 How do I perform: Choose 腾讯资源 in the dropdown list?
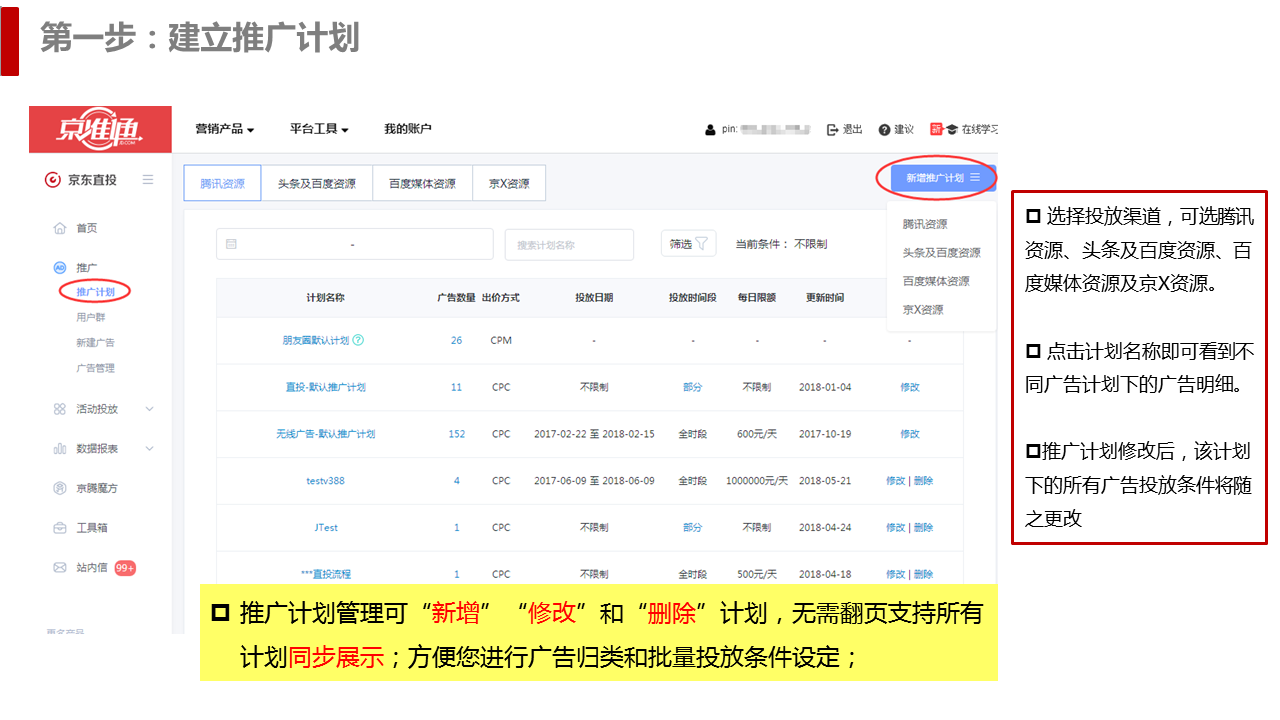click(x=925, y=224)
